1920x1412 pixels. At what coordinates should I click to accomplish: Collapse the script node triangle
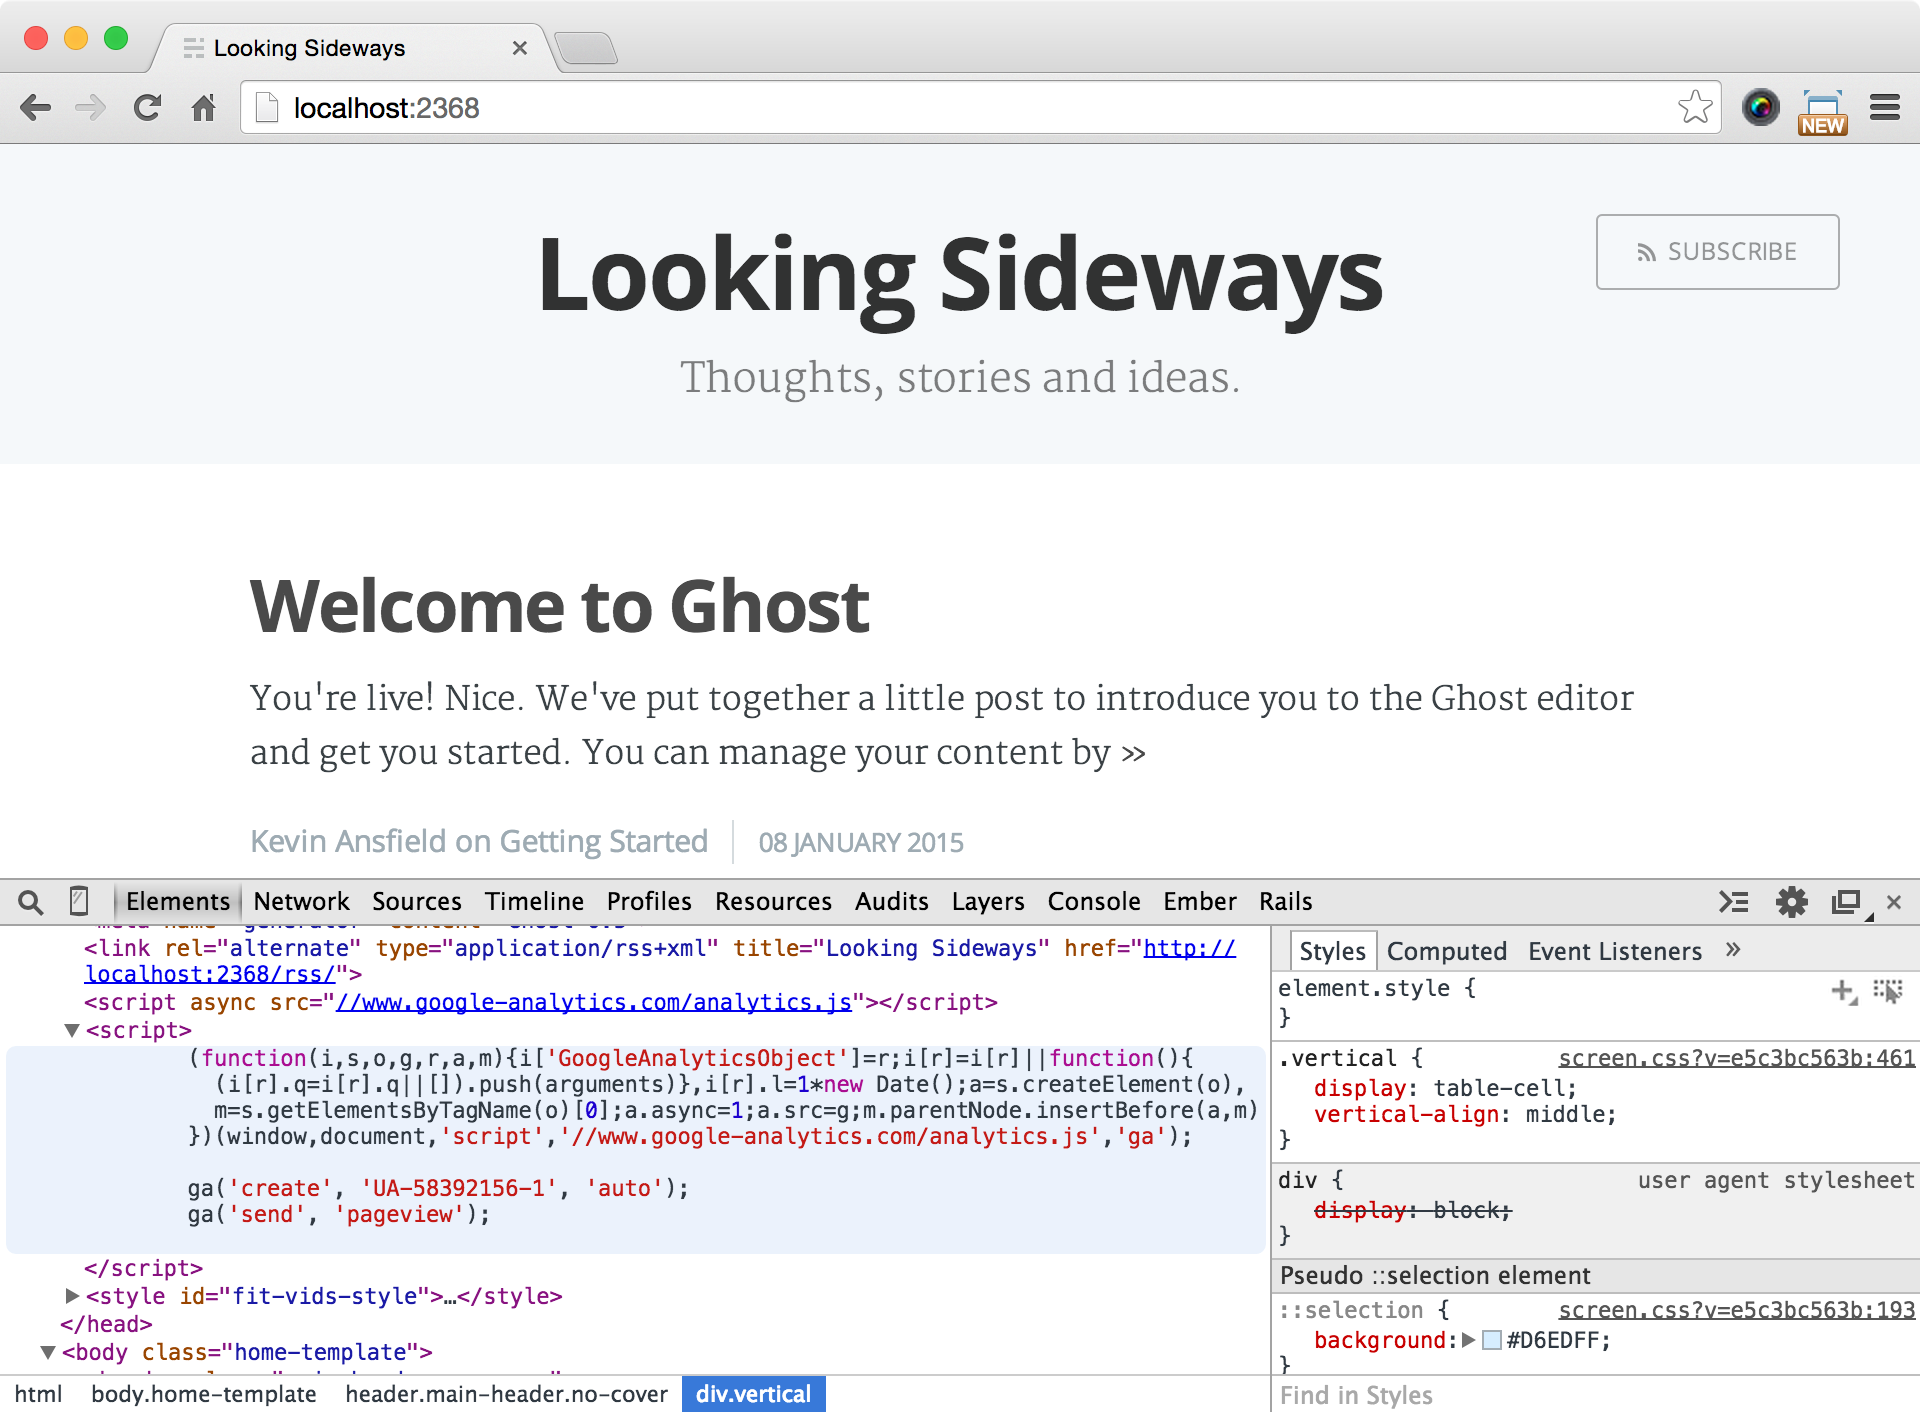coord(71,1030)
